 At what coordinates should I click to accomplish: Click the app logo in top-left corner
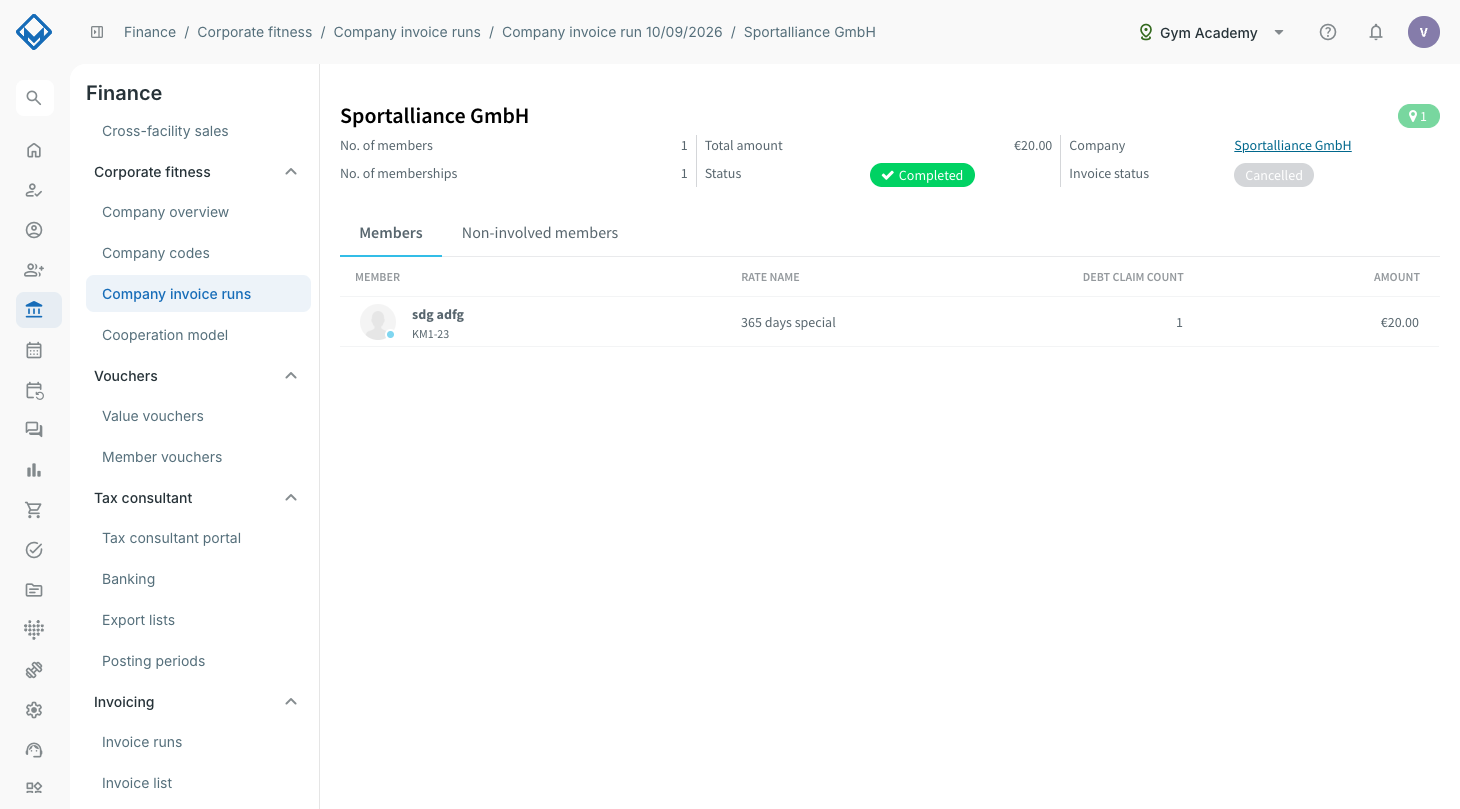34,32
